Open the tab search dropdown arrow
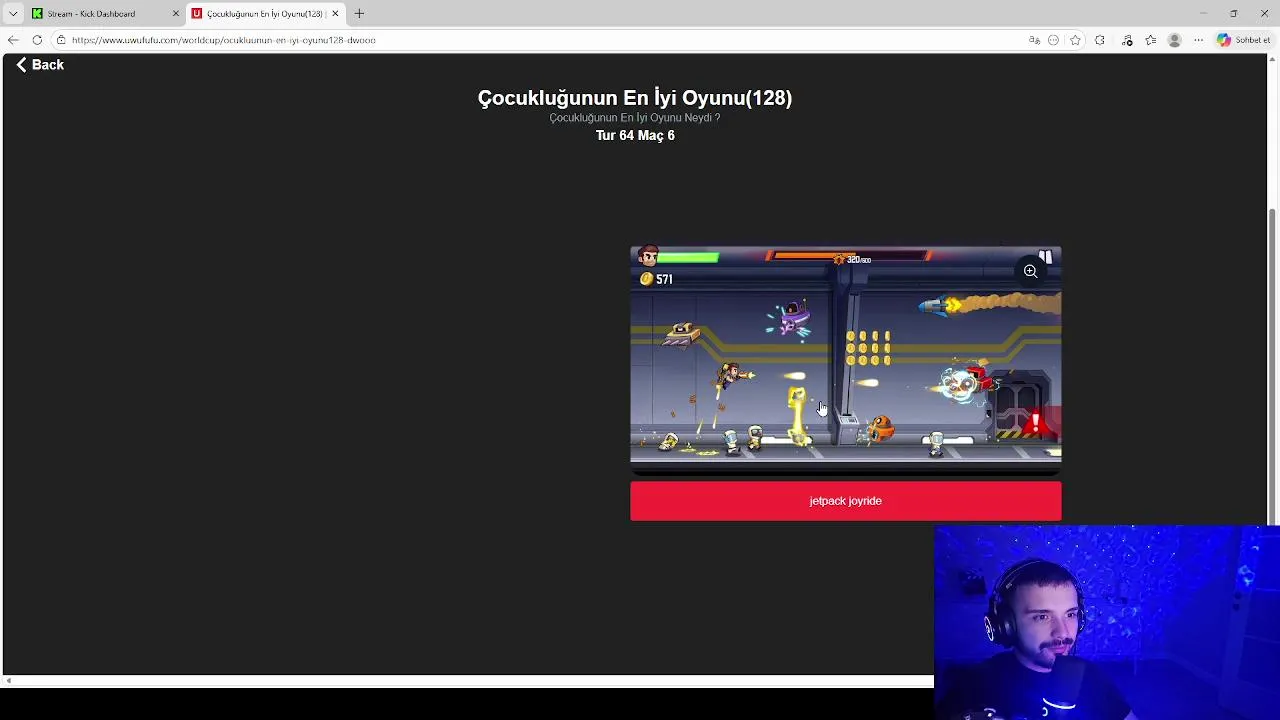 click(x=13, y=14)
